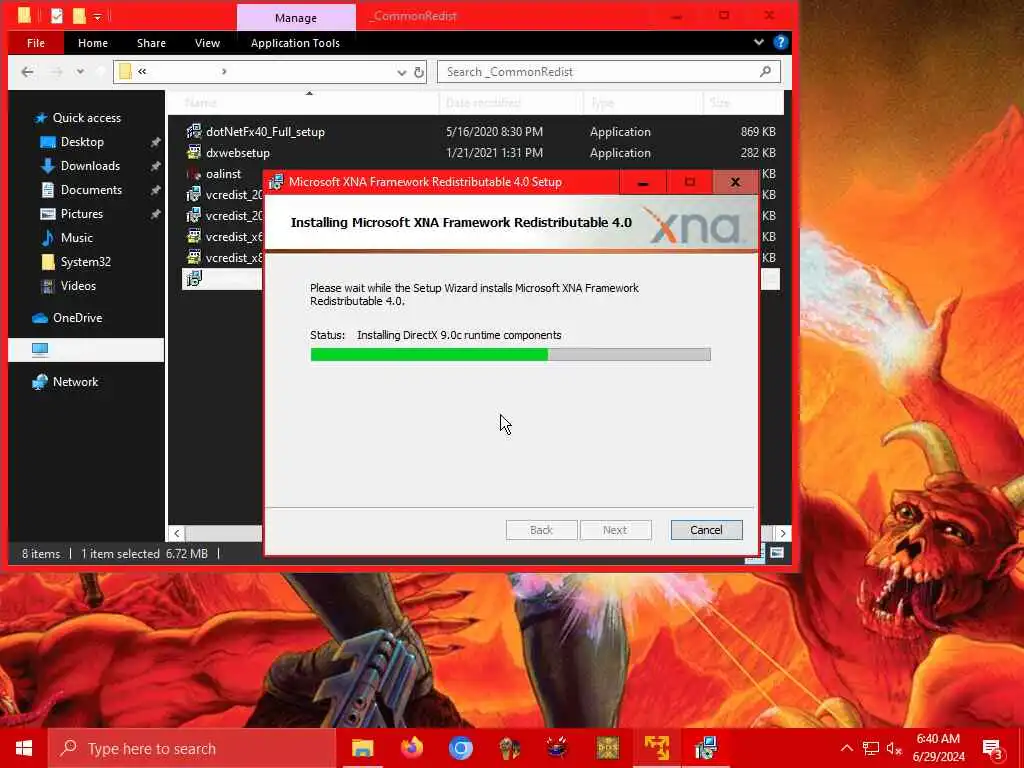1024x768 pixels.
Task: Open the View ribbon tab
Action: point(207,43)
